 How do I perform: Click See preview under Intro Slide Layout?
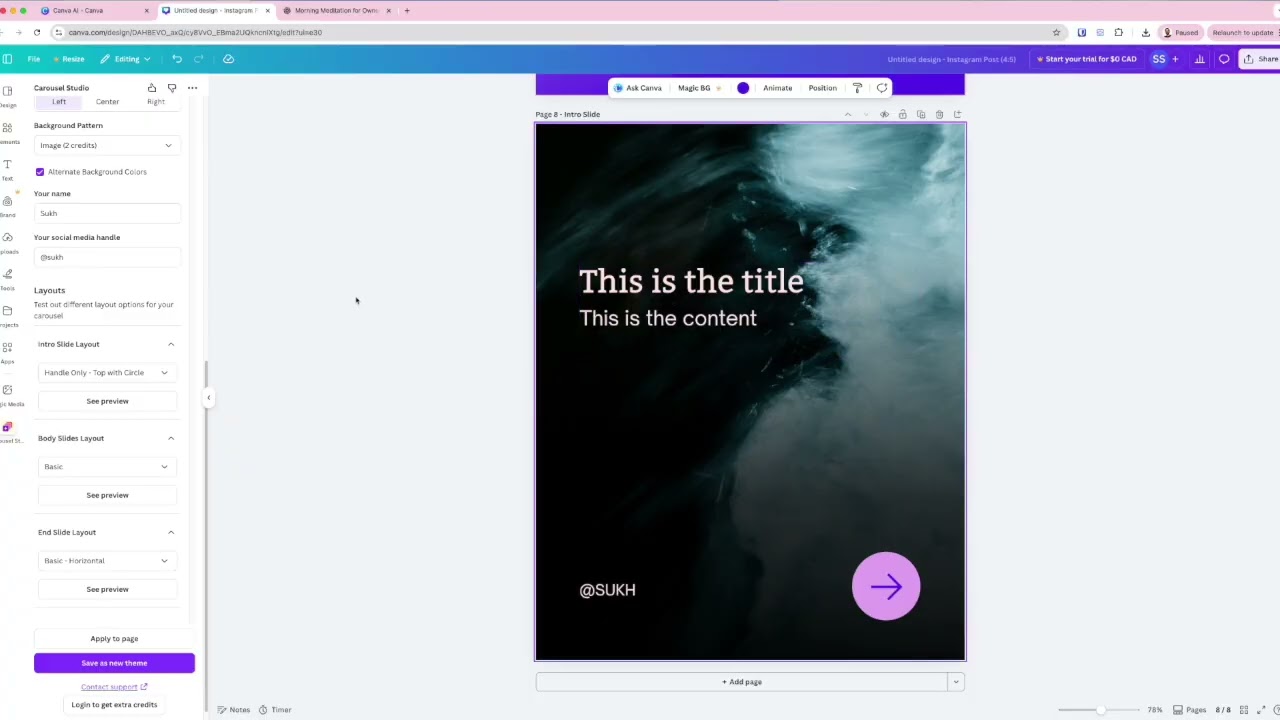coord(107,401)
